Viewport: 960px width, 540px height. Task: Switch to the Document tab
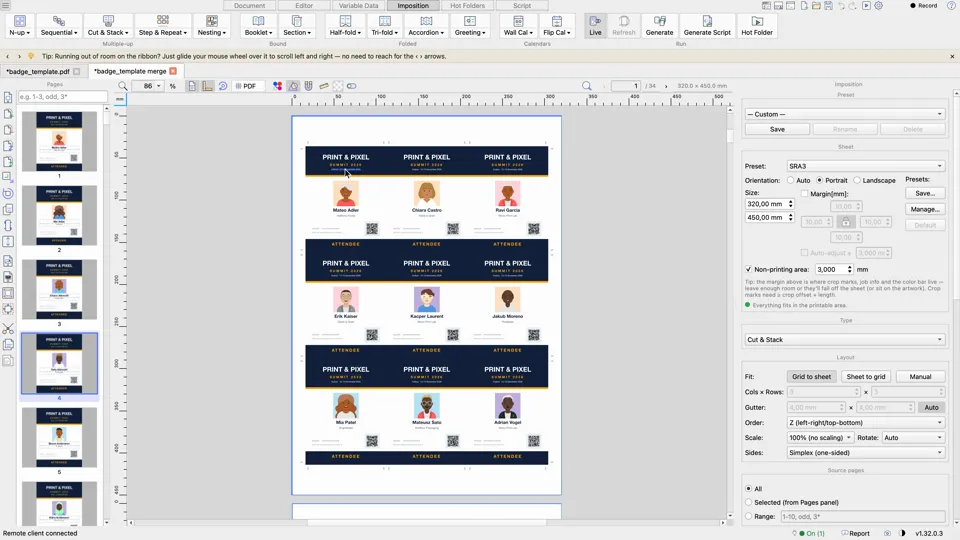(250, 6)
